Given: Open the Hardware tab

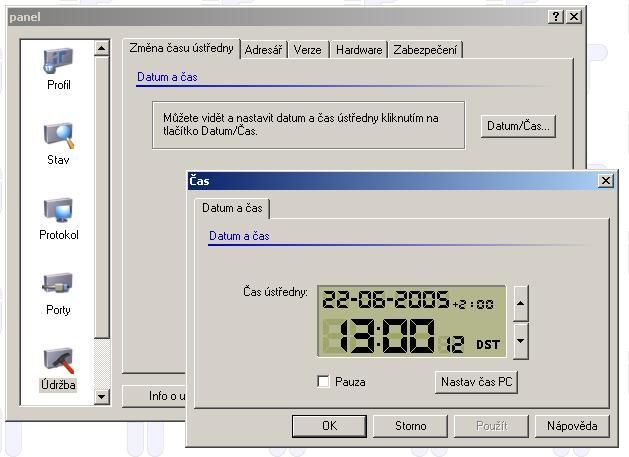Looking at the screenshot, I should point(358,49).
